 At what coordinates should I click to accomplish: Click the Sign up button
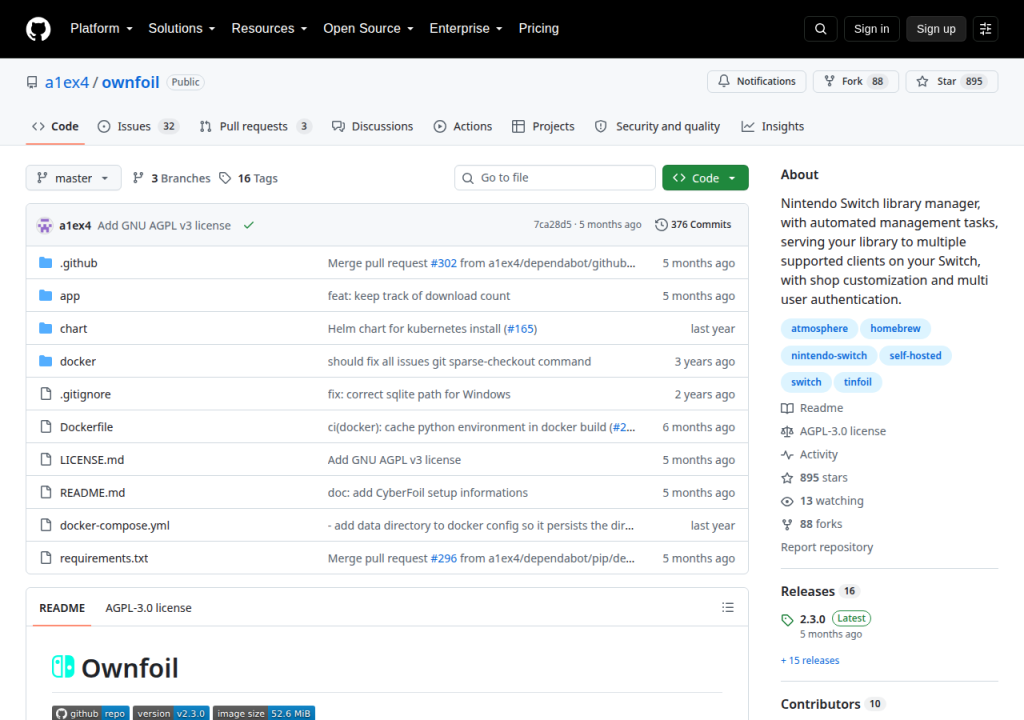[936, 29]
